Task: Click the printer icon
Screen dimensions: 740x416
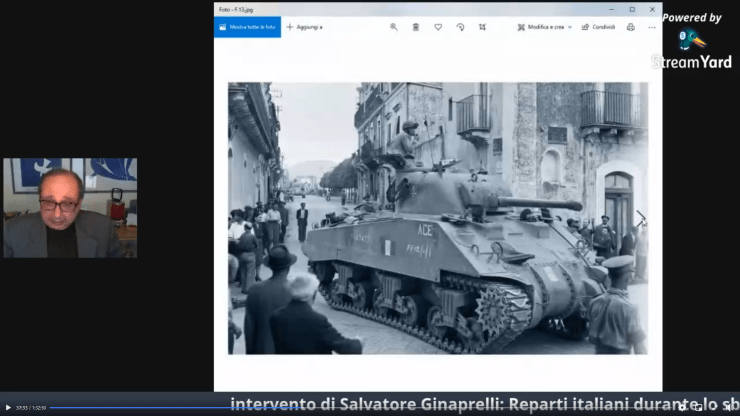Action: [630, 27]
